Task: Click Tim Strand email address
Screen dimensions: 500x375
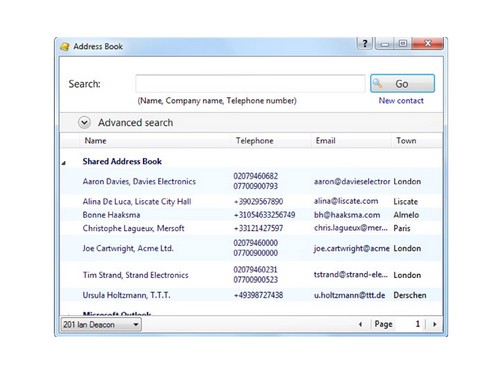Action: [351, 275]
